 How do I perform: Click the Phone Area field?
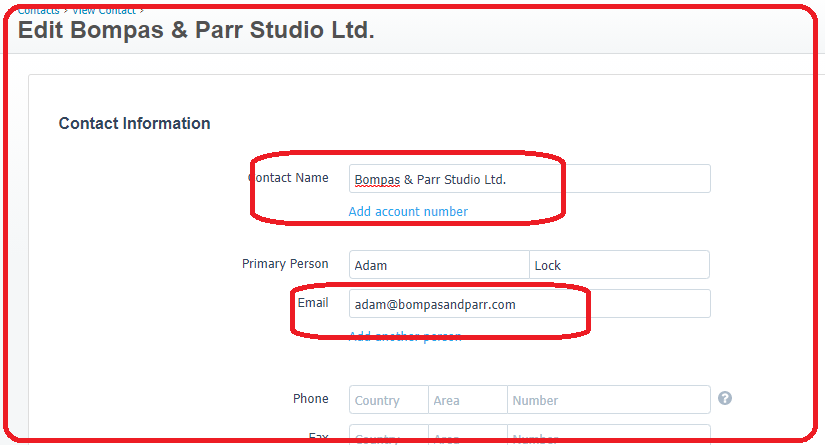point(468,400)
